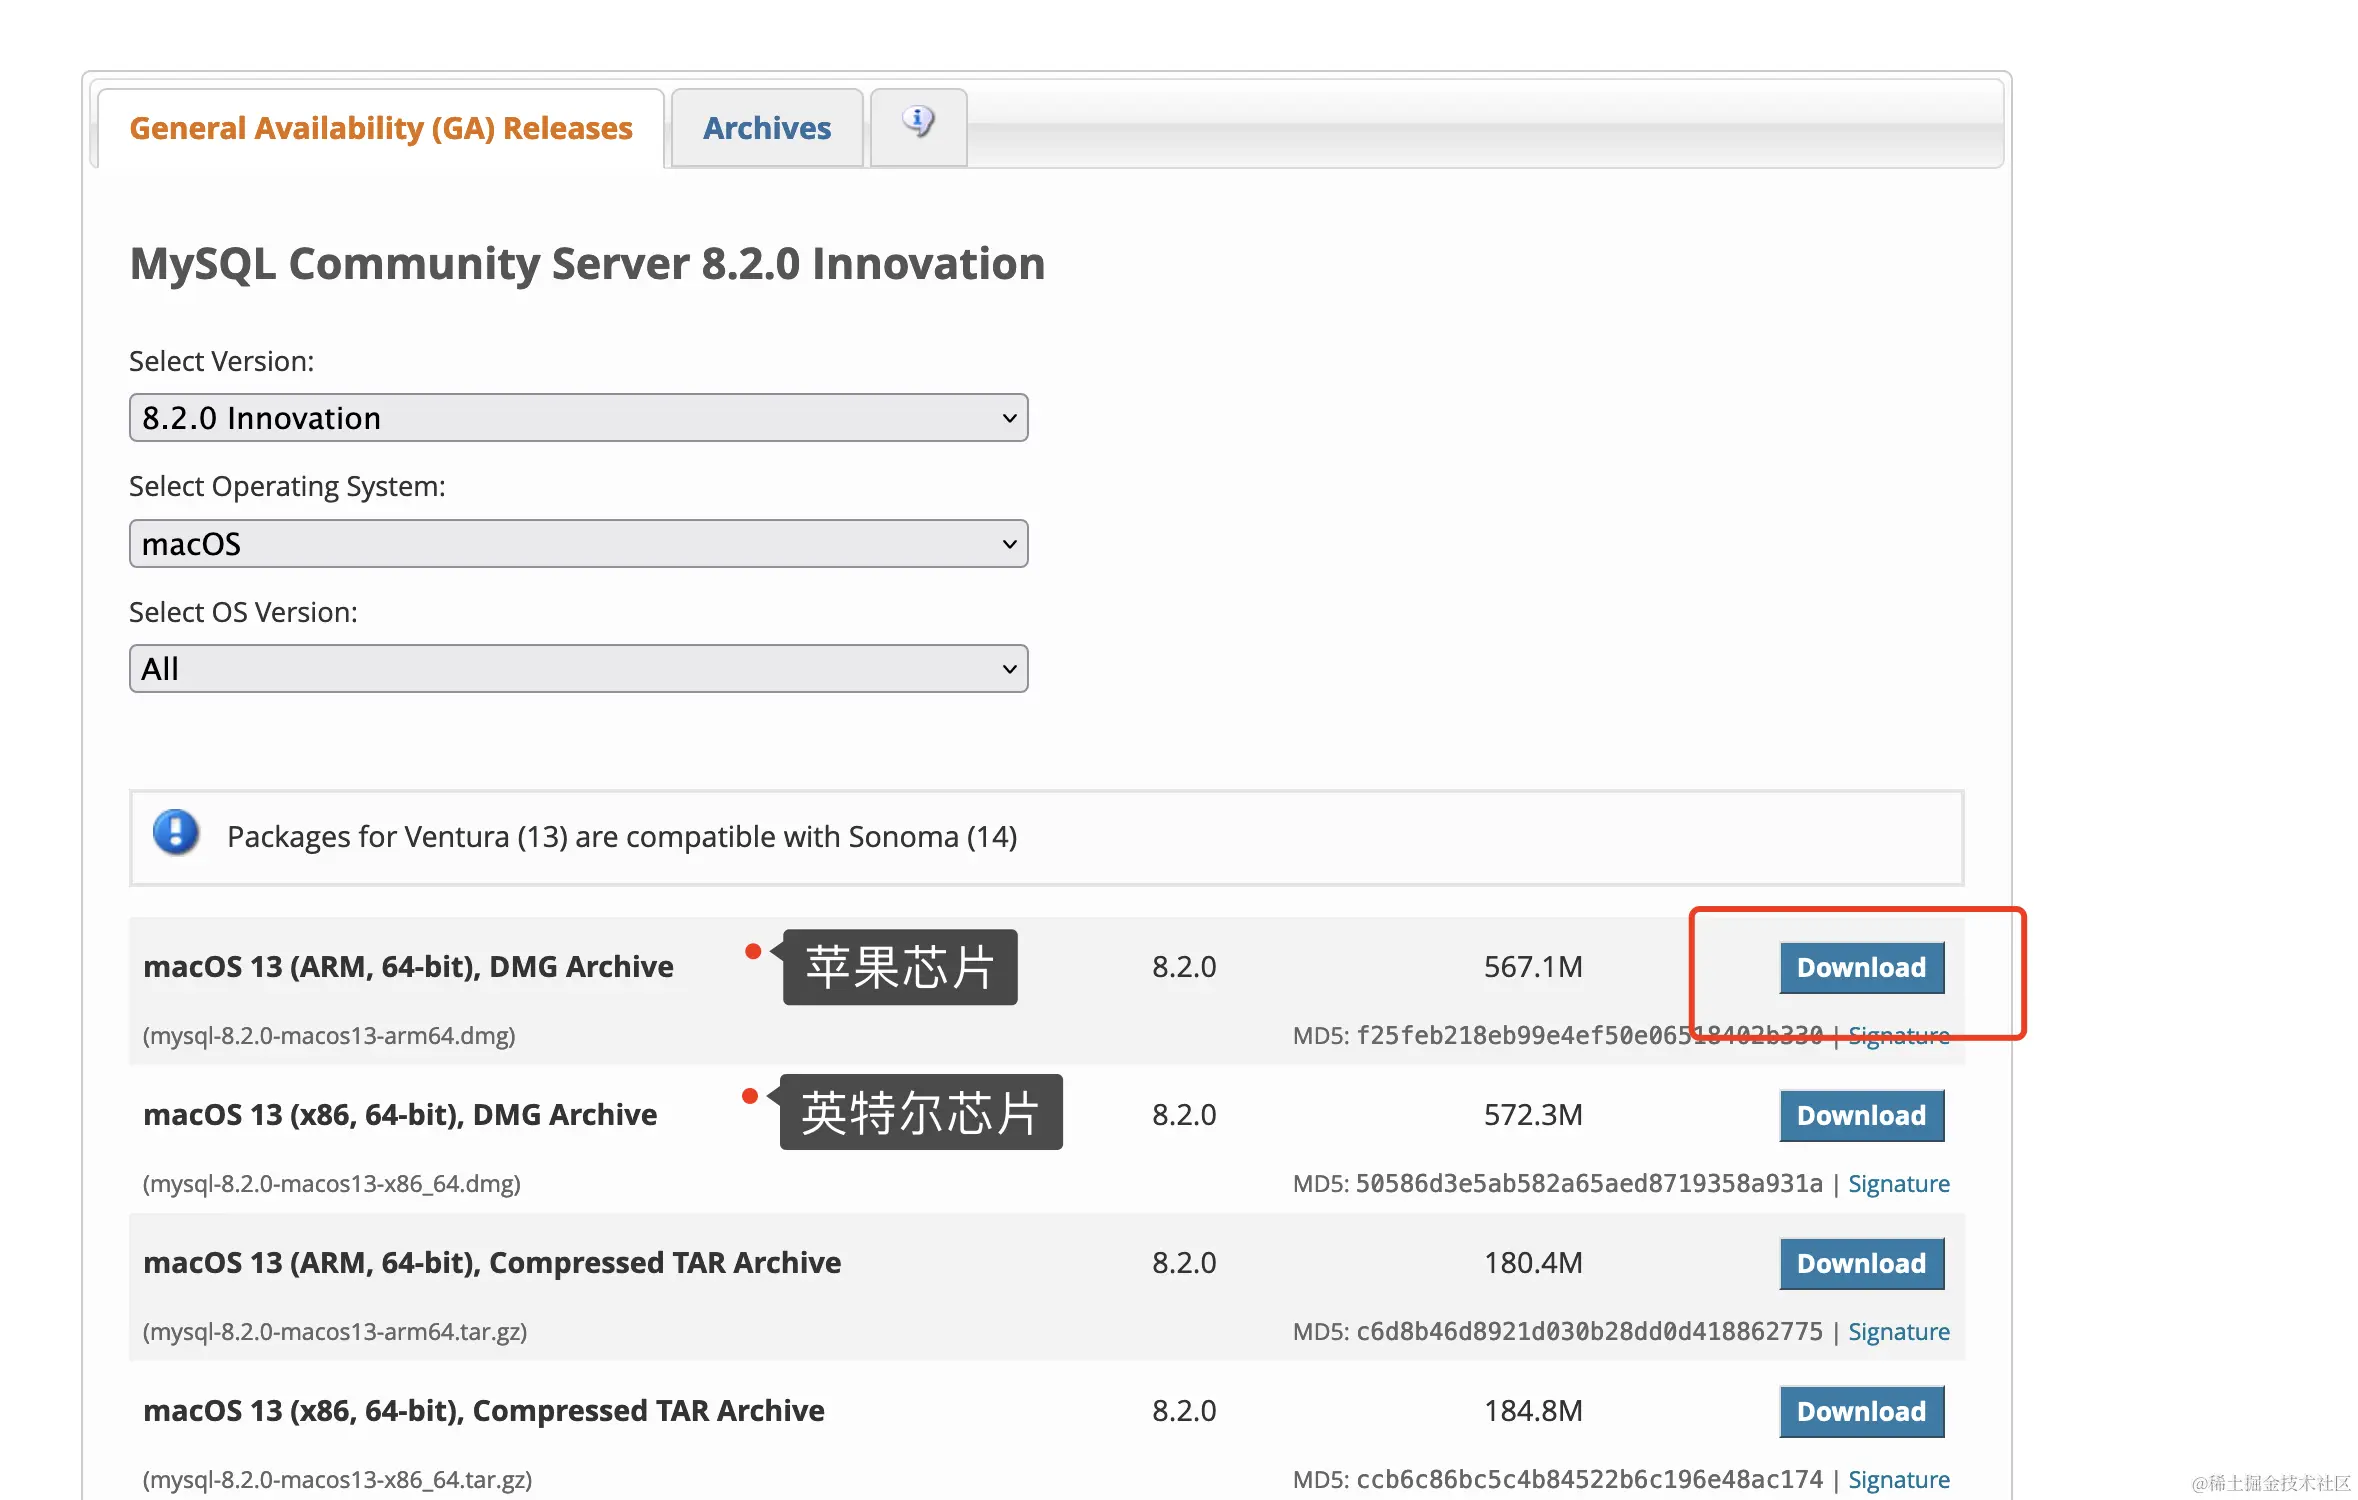Open Signature link for x86_64.tar.gz
The width and height of the screenshot is (2358, 1500).
tap(1898, 1479)
